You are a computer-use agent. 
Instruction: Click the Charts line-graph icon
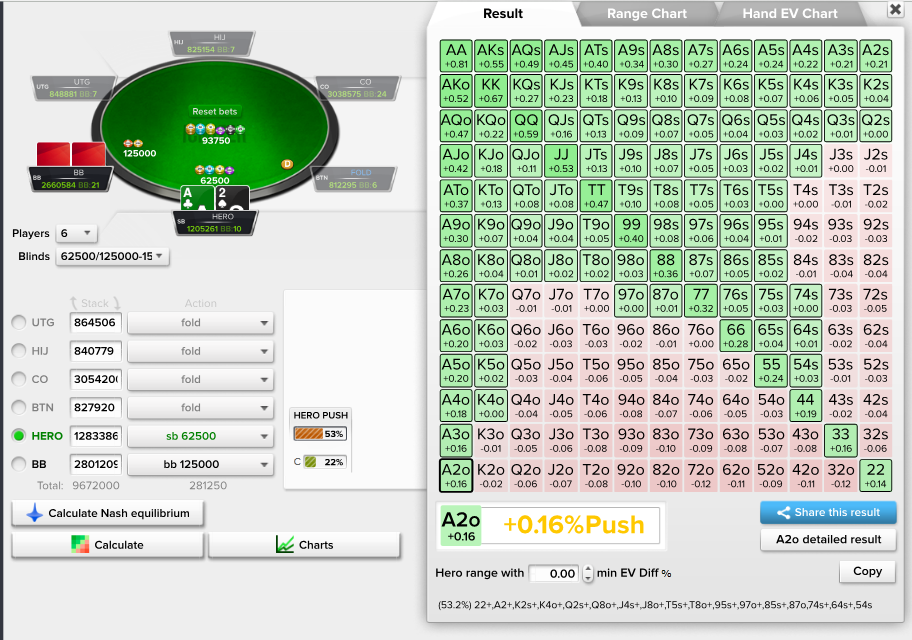[284, 545]
